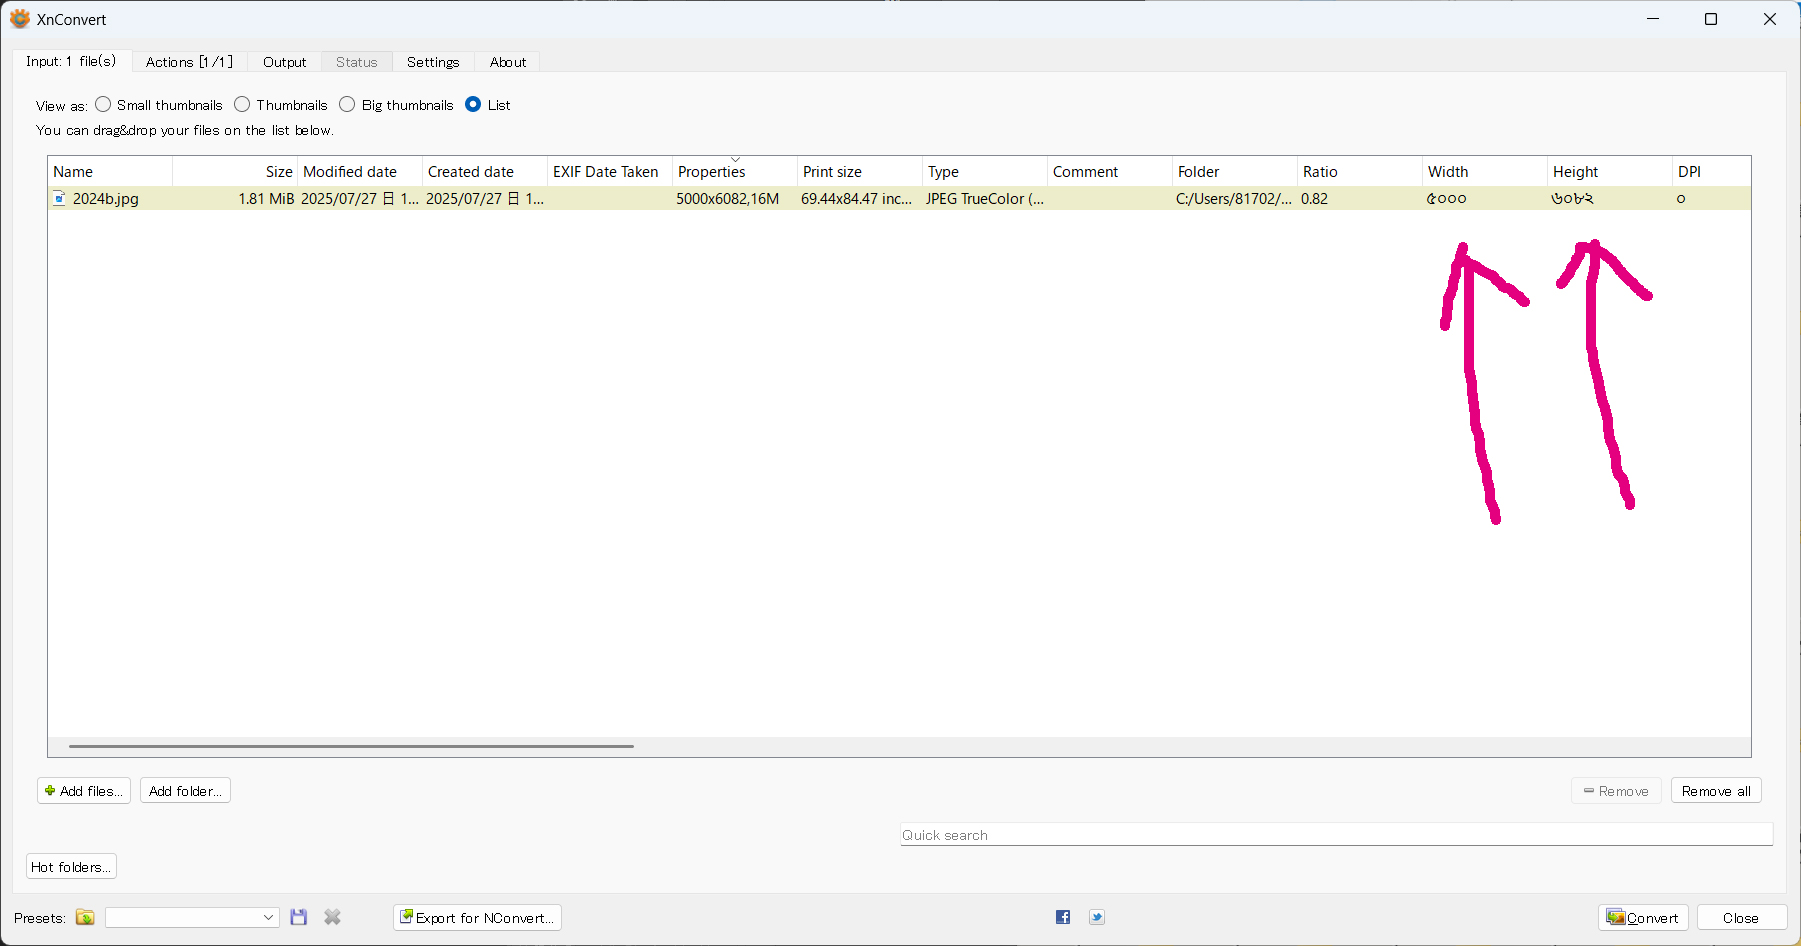Screen dimensions: 1801x946
Task: Select List view radio button
Action: coord(473,104)
